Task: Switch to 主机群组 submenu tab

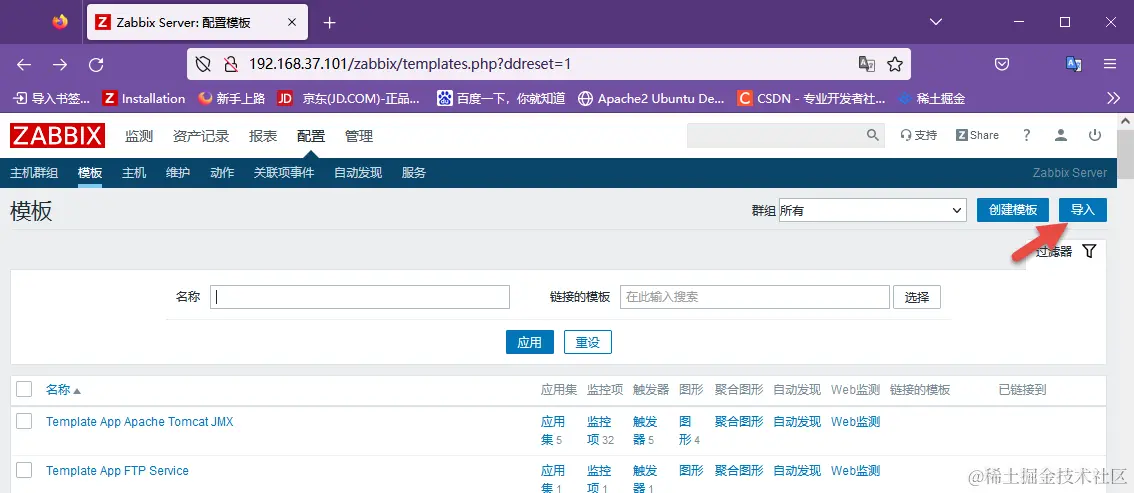Action: click(34, 173)
